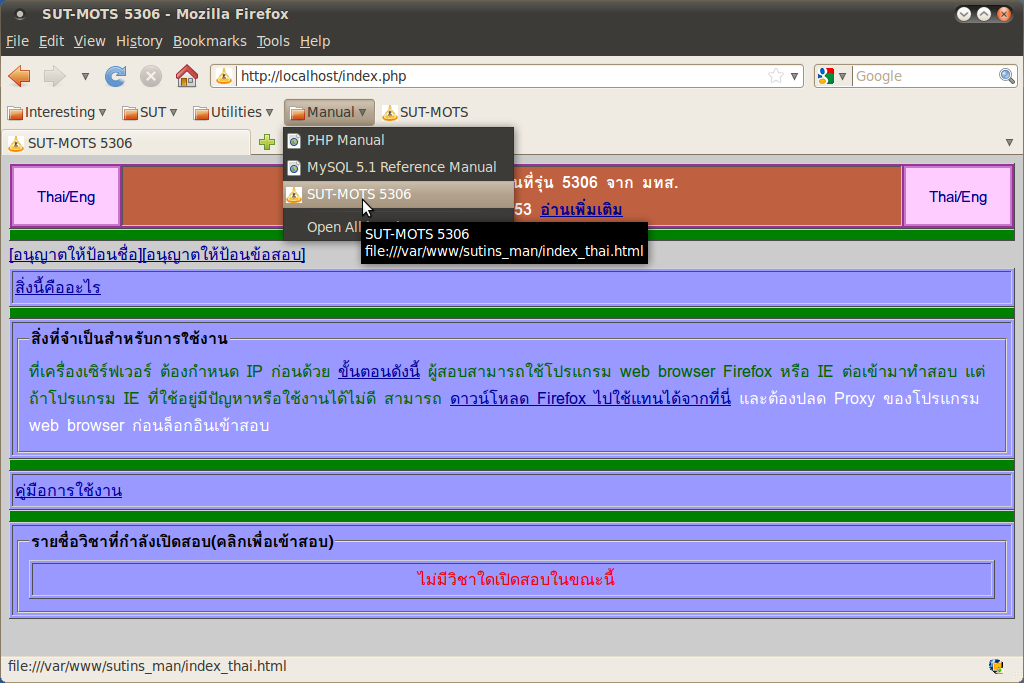The width and height of the screenshot is (1024, 683).
Task: Open the Tools menu
Action: pyautogui.click(x=273, y=41)
